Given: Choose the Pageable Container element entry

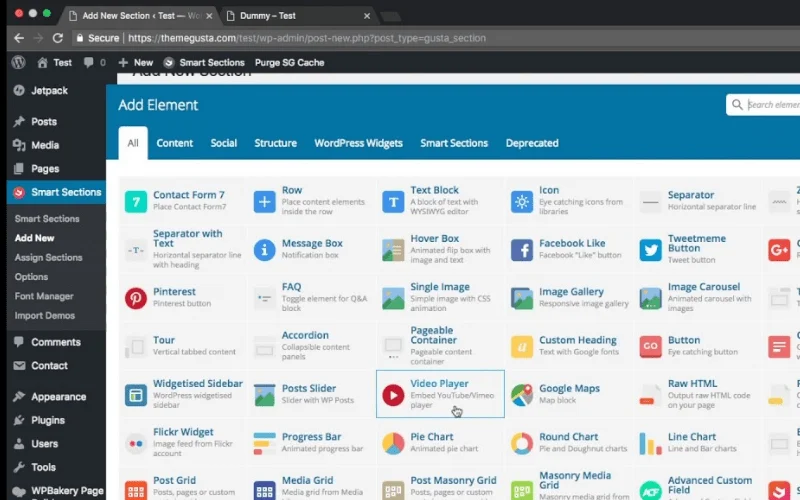Looking at the screenshot, I should click(440, 345).
